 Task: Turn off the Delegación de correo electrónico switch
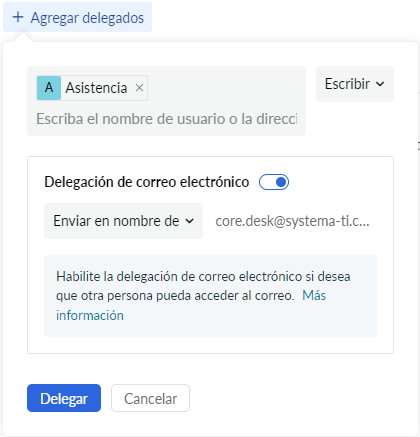274,182
